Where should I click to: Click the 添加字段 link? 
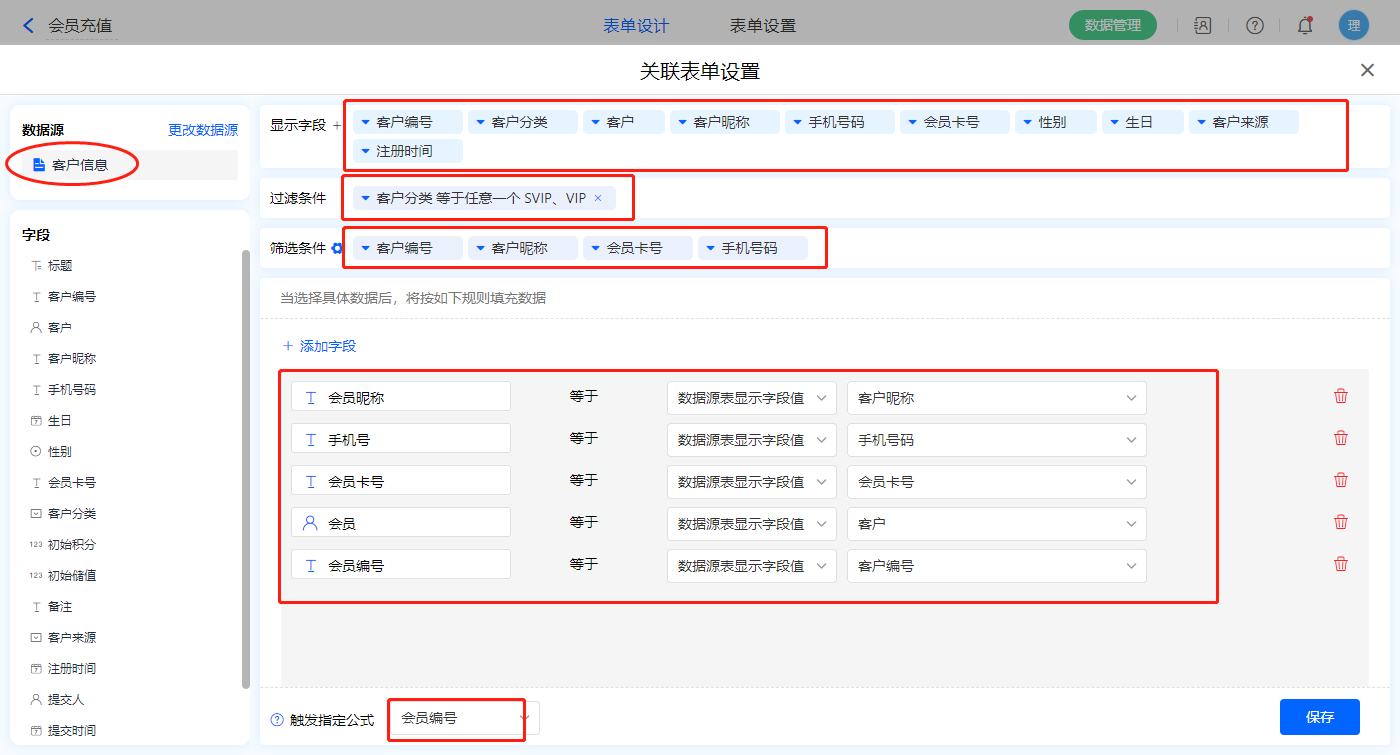tap(319, 346)
